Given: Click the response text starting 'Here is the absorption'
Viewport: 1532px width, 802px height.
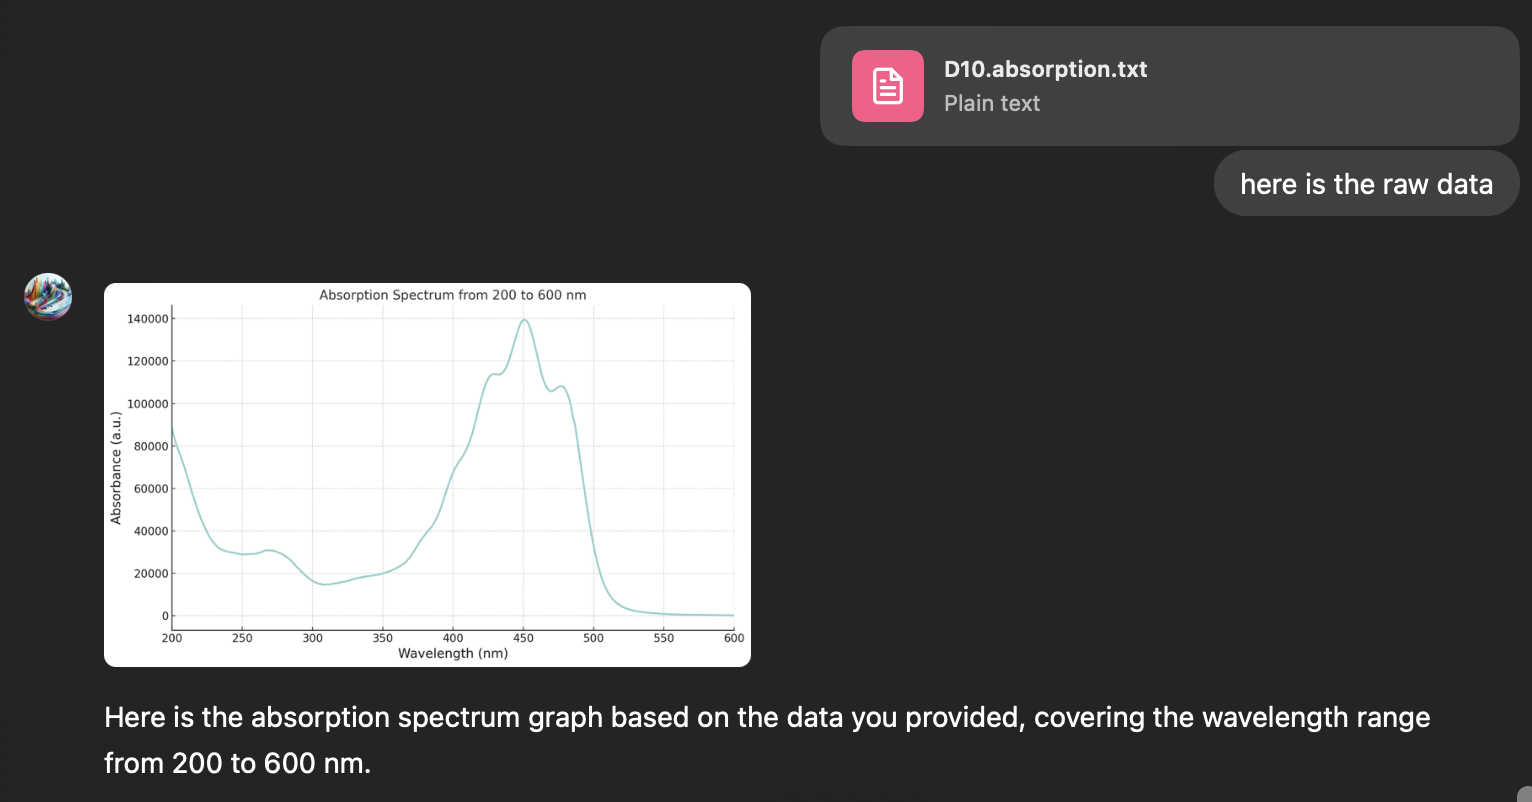Looking at the screenshot, I should (x=767, y=740).
